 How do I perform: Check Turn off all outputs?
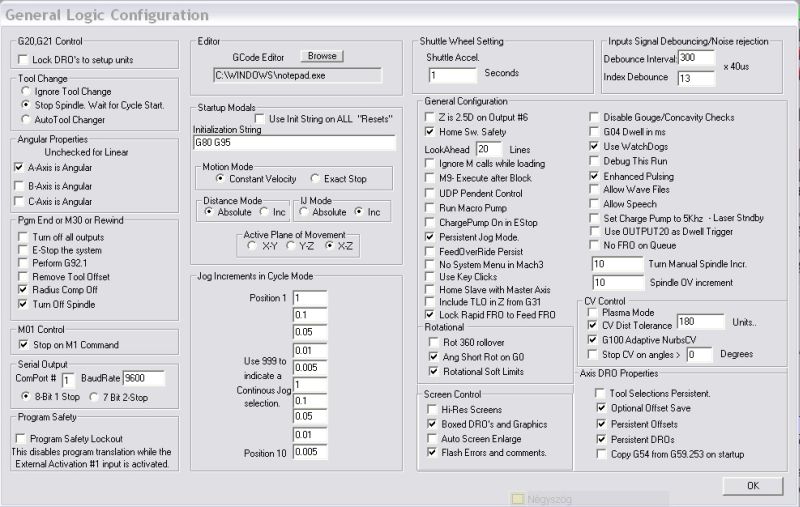[23, 237]
